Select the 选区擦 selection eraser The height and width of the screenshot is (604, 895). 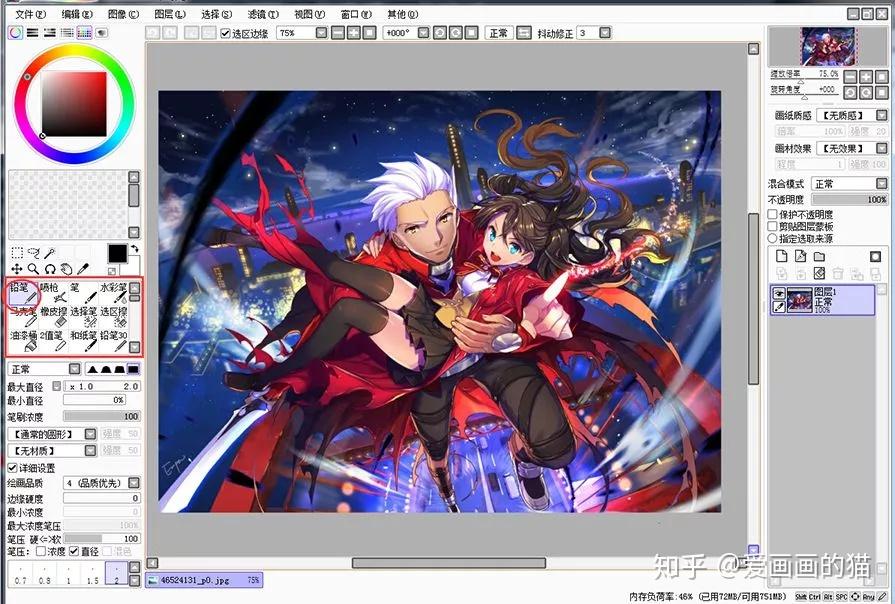coord(113,317)
